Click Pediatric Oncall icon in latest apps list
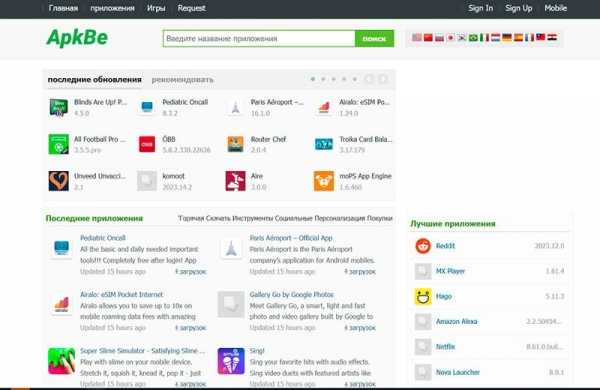This screenshot has height=390, width=600. pos(62,248)
